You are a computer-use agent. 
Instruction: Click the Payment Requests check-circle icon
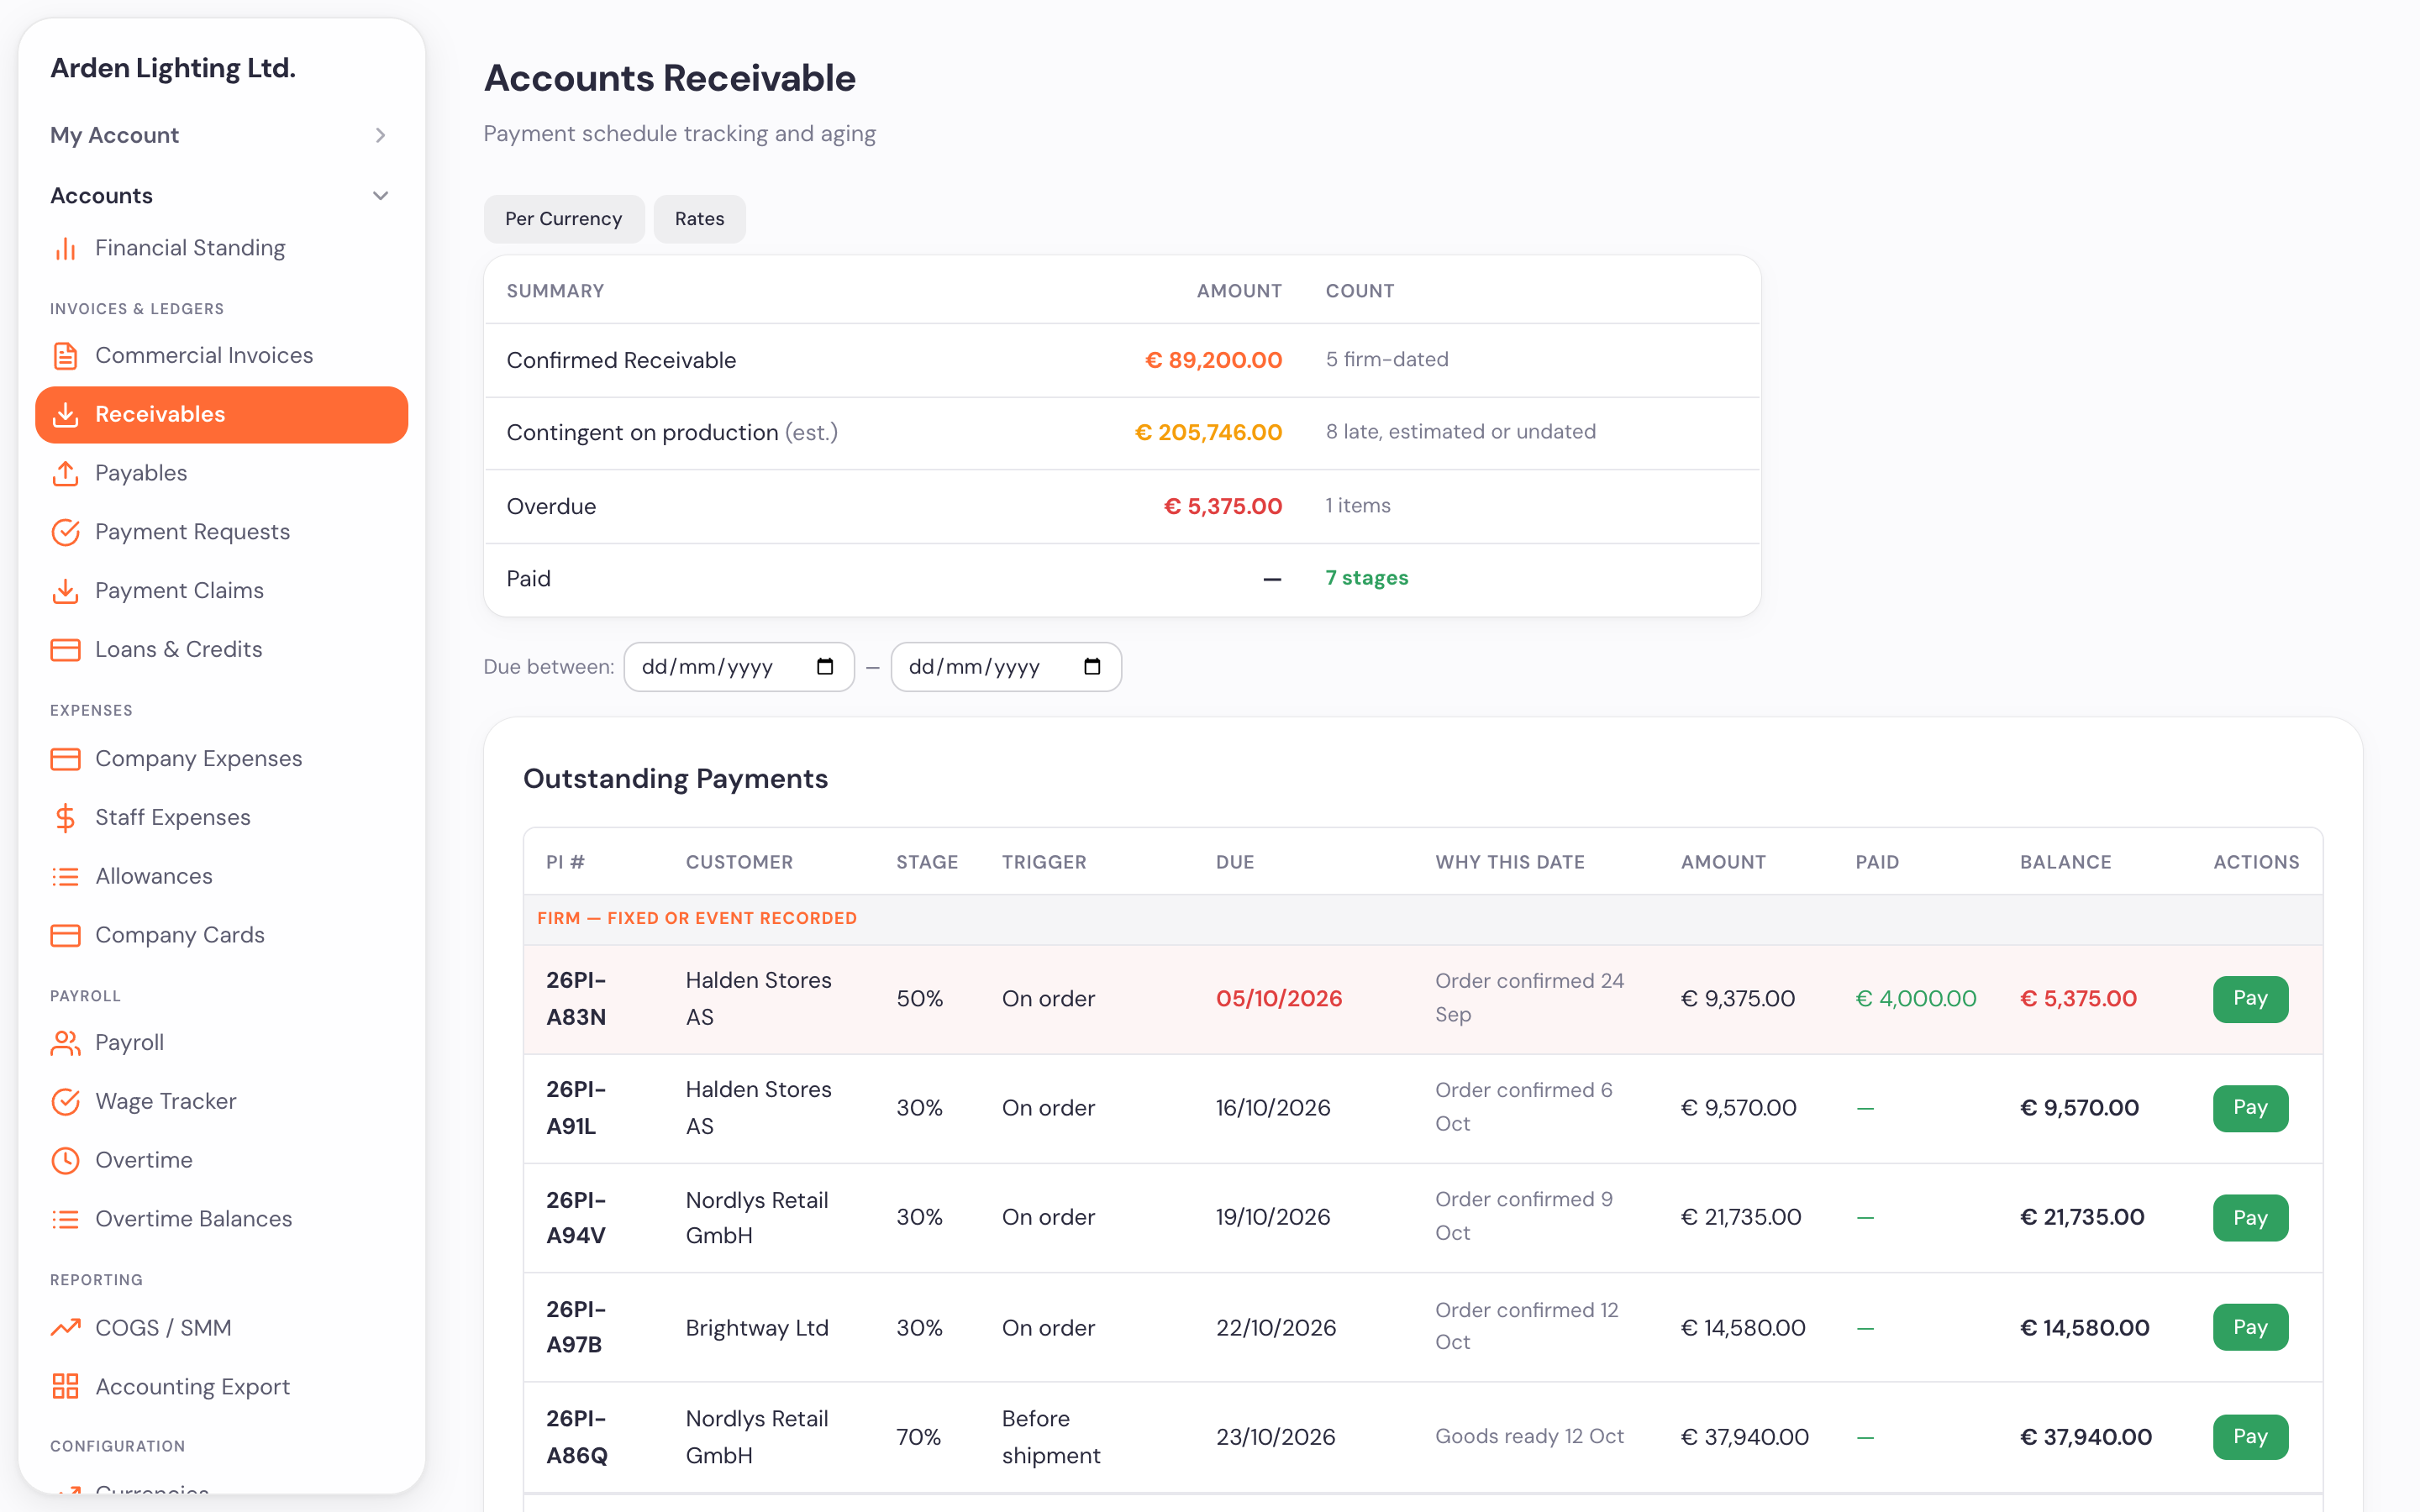pyautogui.click(x=65, y=532)
